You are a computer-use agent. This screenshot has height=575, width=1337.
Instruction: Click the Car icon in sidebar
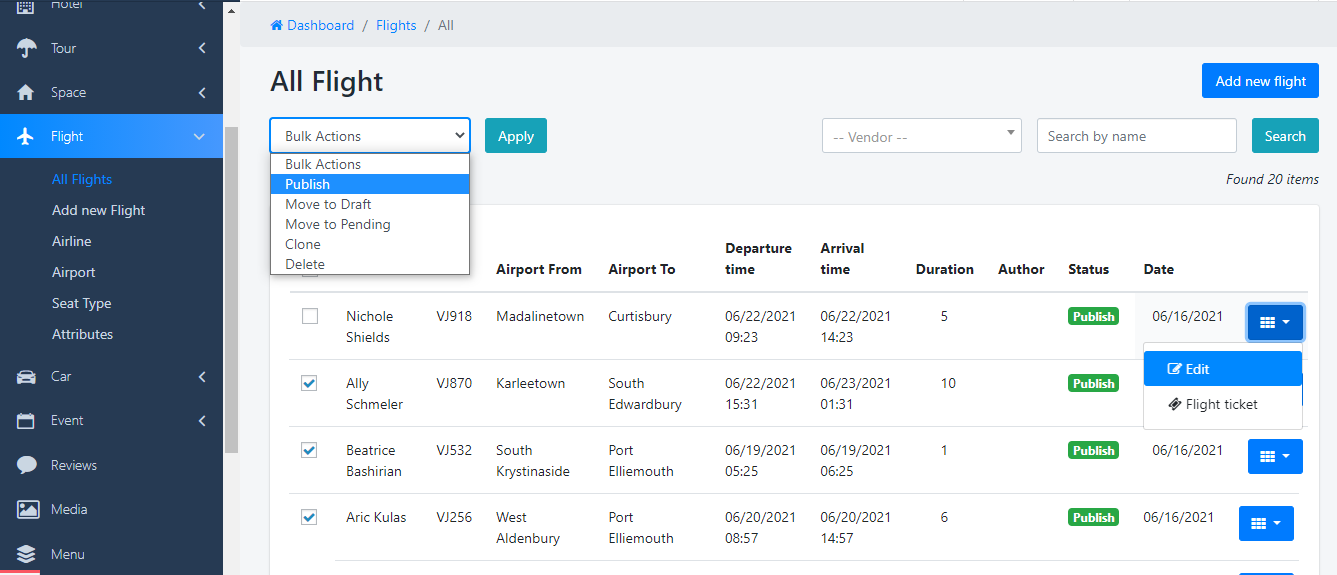pos(27,376)
